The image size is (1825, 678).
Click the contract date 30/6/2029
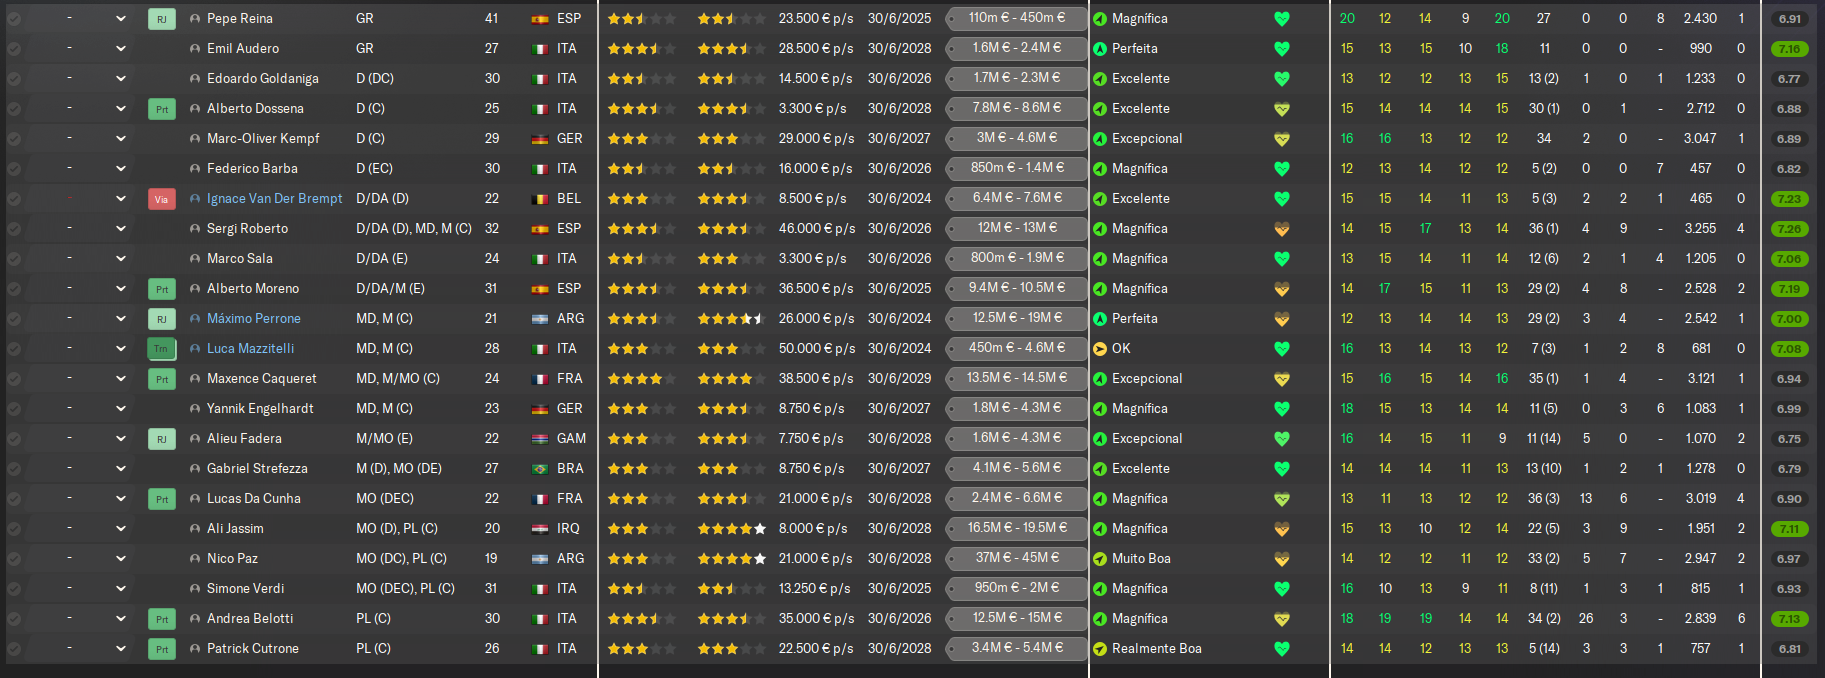click(x=899, y=379)
